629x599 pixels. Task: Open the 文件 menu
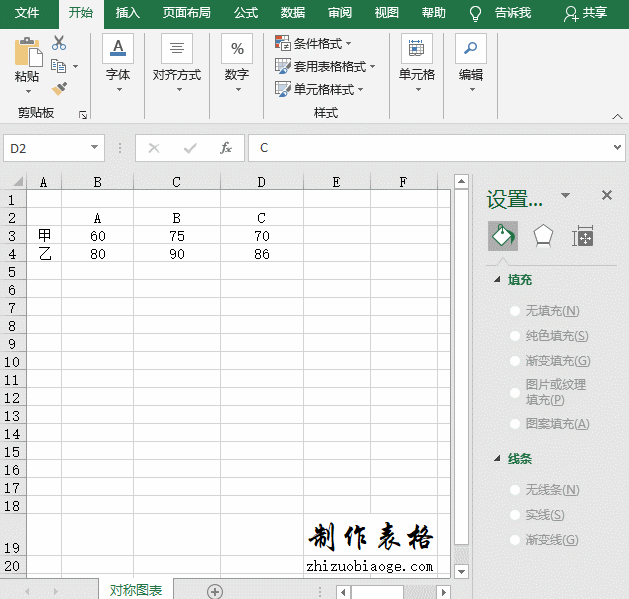[x=27, y=13]
